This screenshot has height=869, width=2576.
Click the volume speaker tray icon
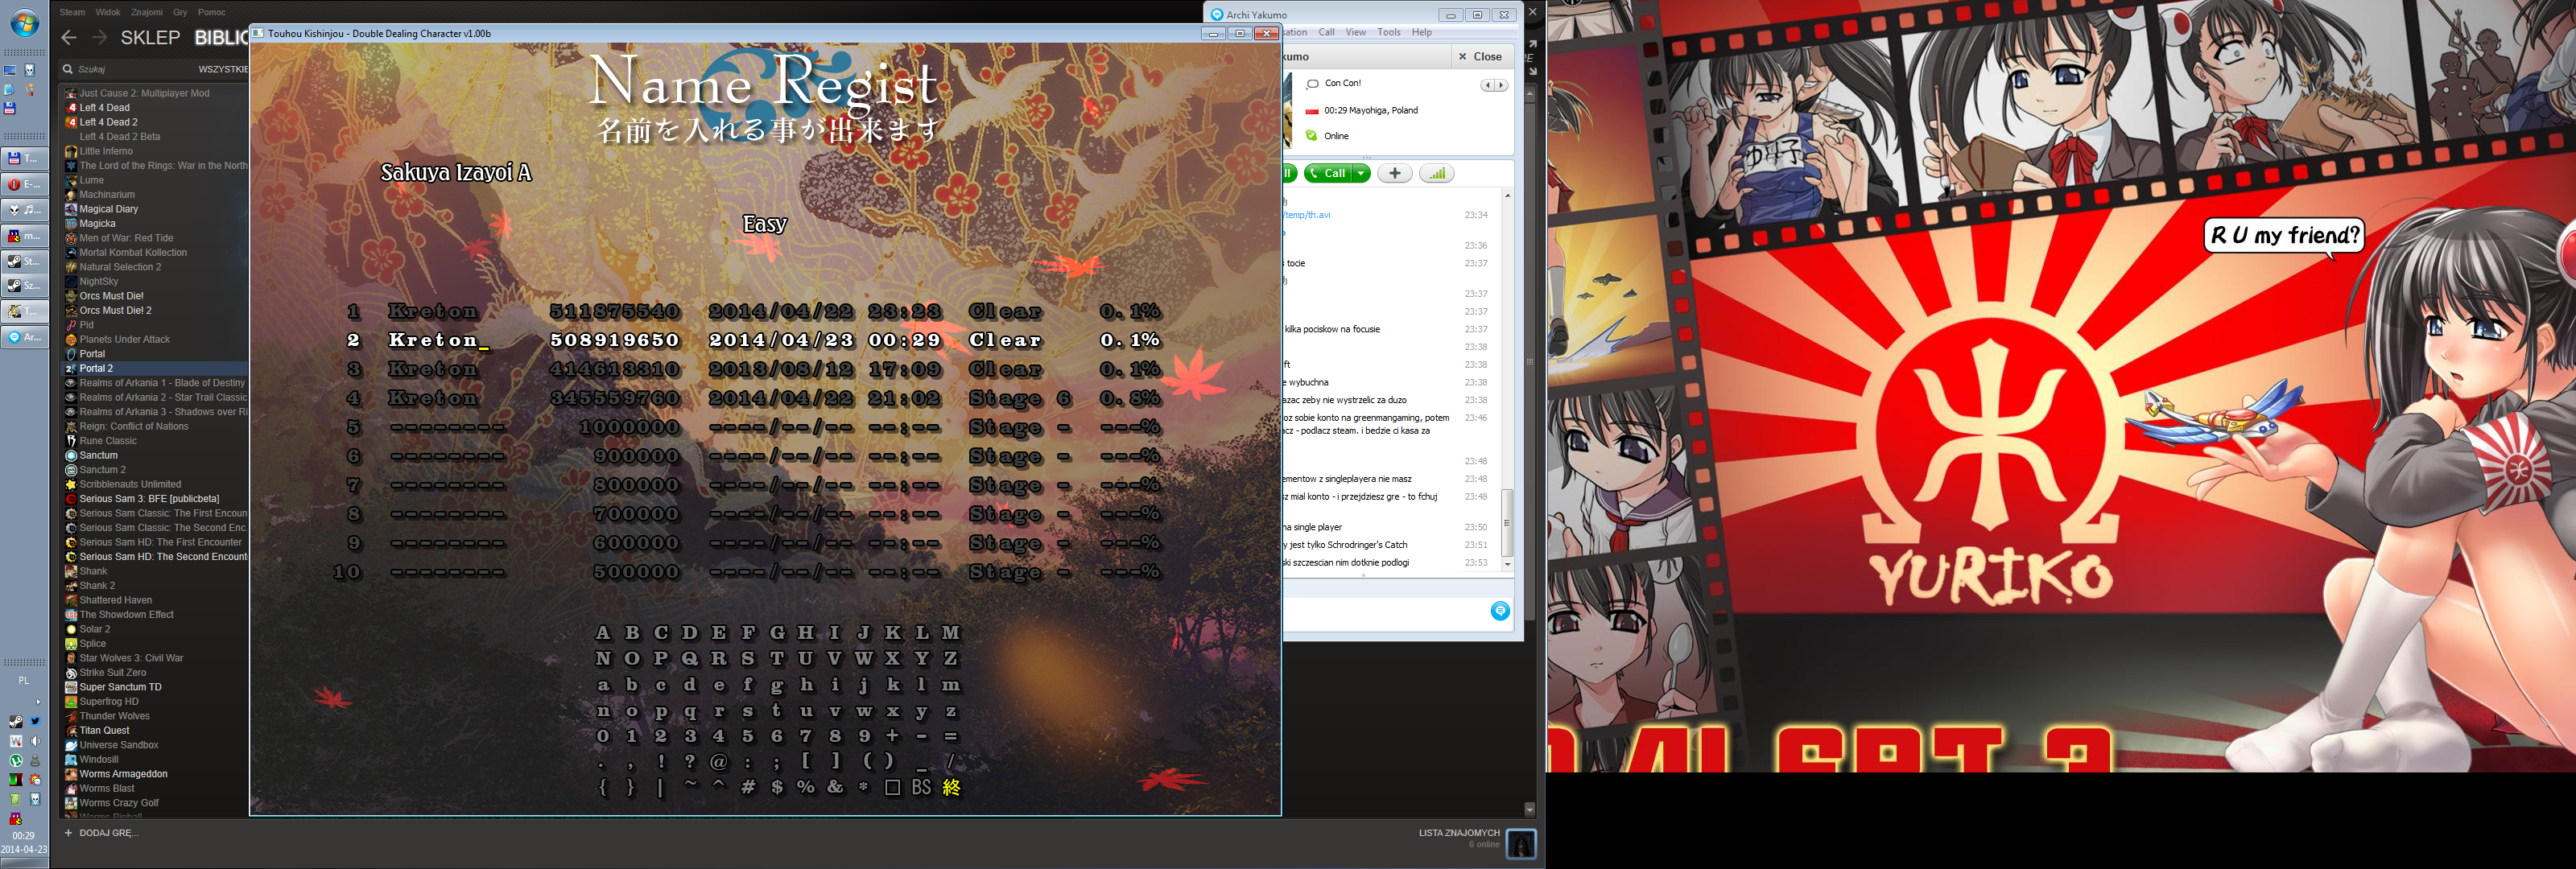point(35,741)
